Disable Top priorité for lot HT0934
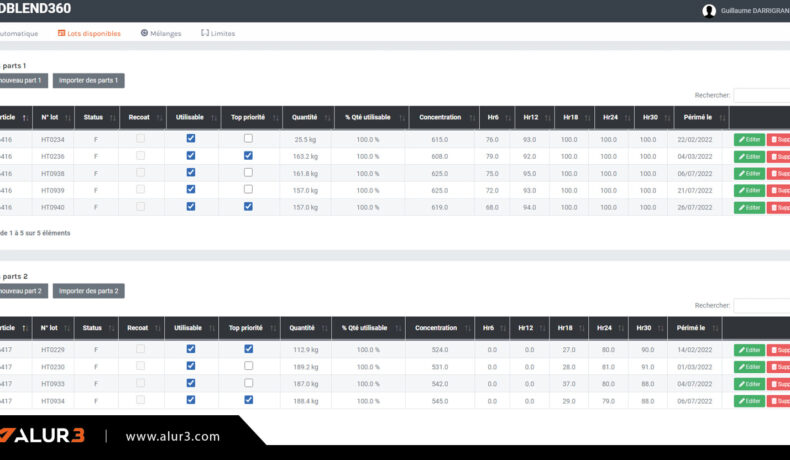790x460 pixels. [x=248, y=400]
